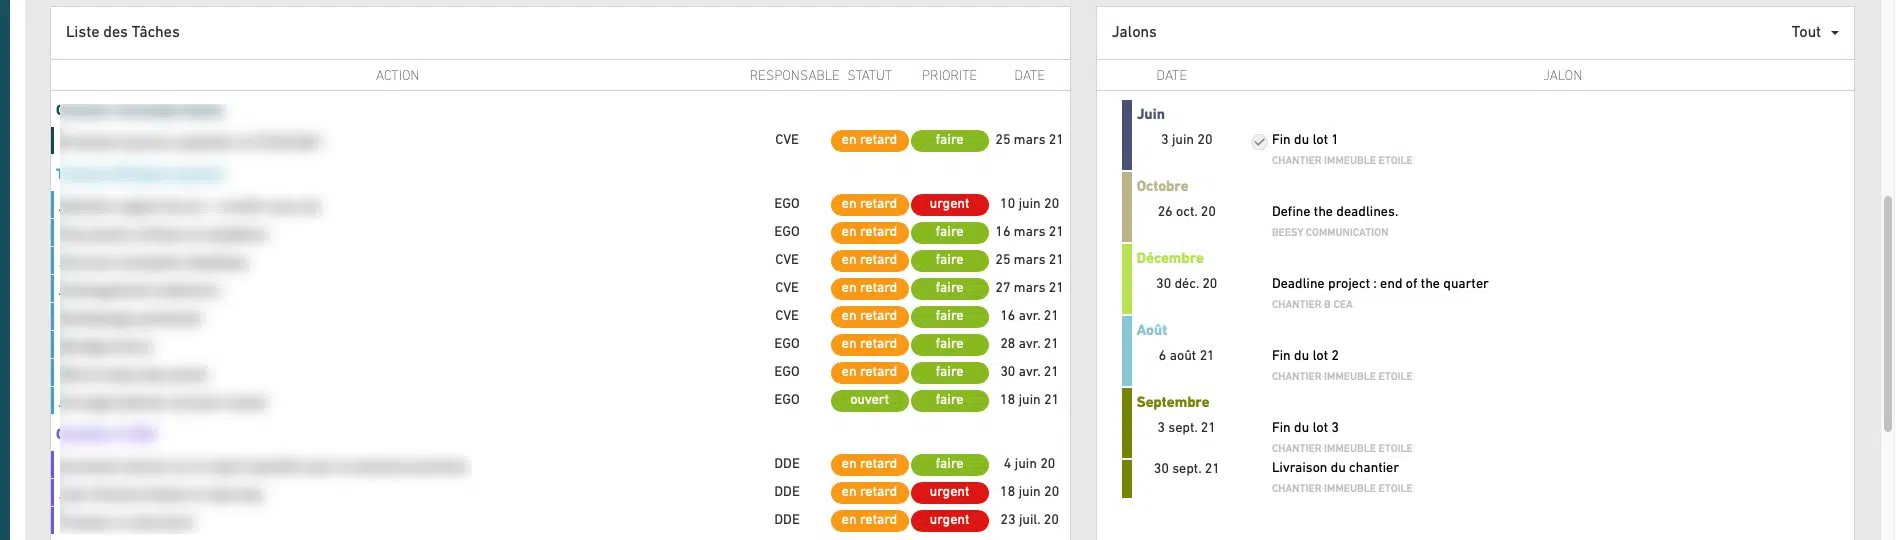Click the vertical scrollbar on the right edge
The image size is (1898, 540).
click(1888, 313)
